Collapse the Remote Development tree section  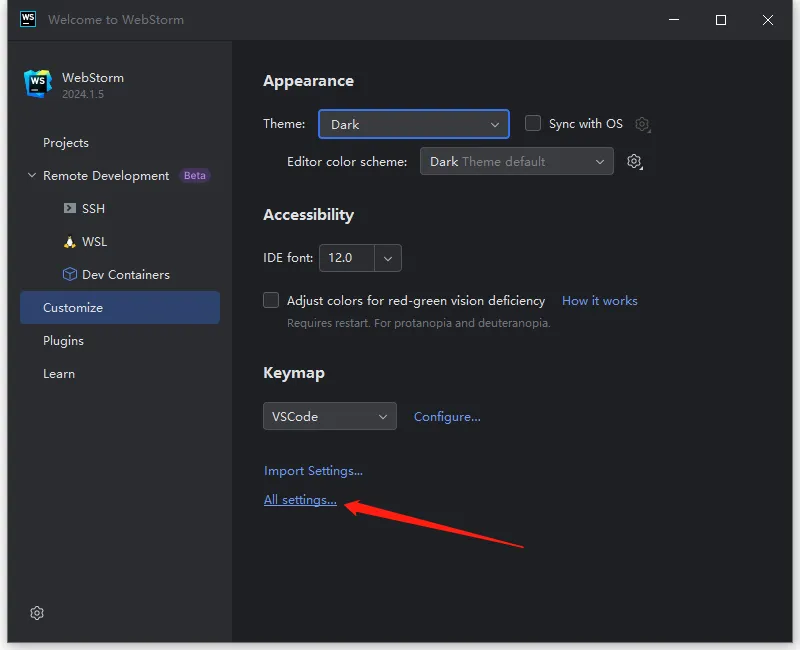(x=32, y=176)
